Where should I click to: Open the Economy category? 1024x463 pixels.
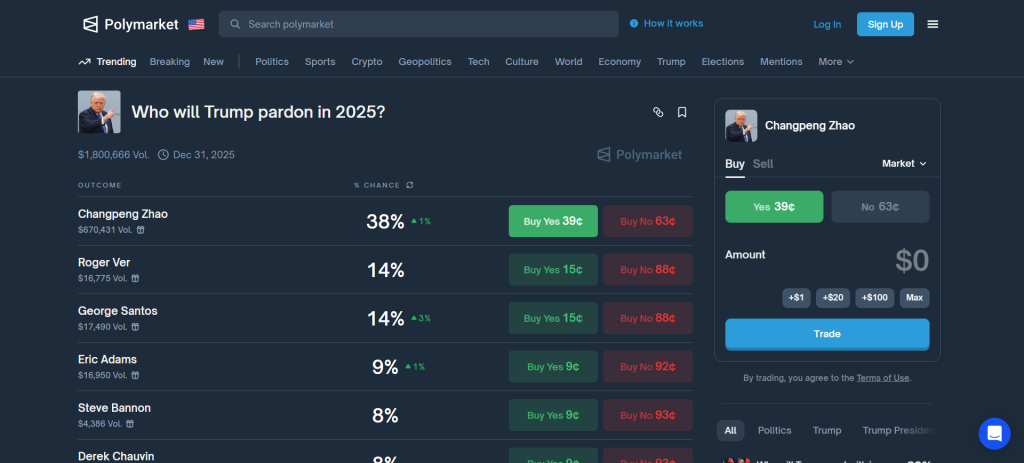pos(620,61)
